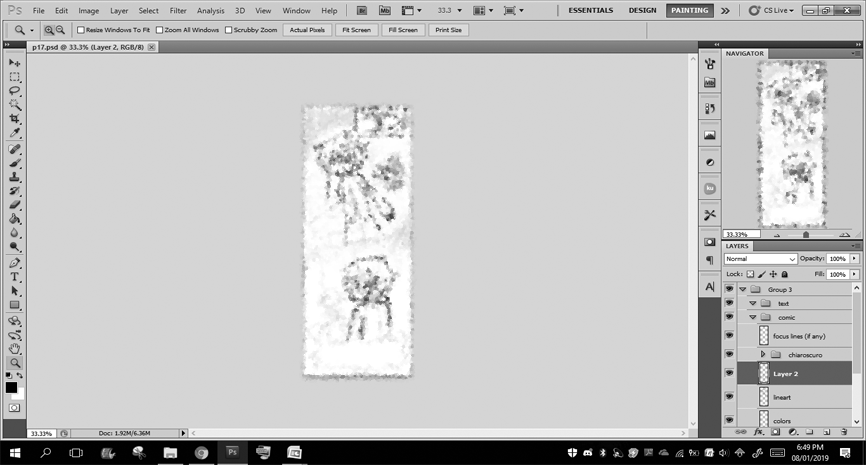Viewport: 866px width, 465px height.
Task: Click the Actual Pixels button
Action: [x=307, y=30]
